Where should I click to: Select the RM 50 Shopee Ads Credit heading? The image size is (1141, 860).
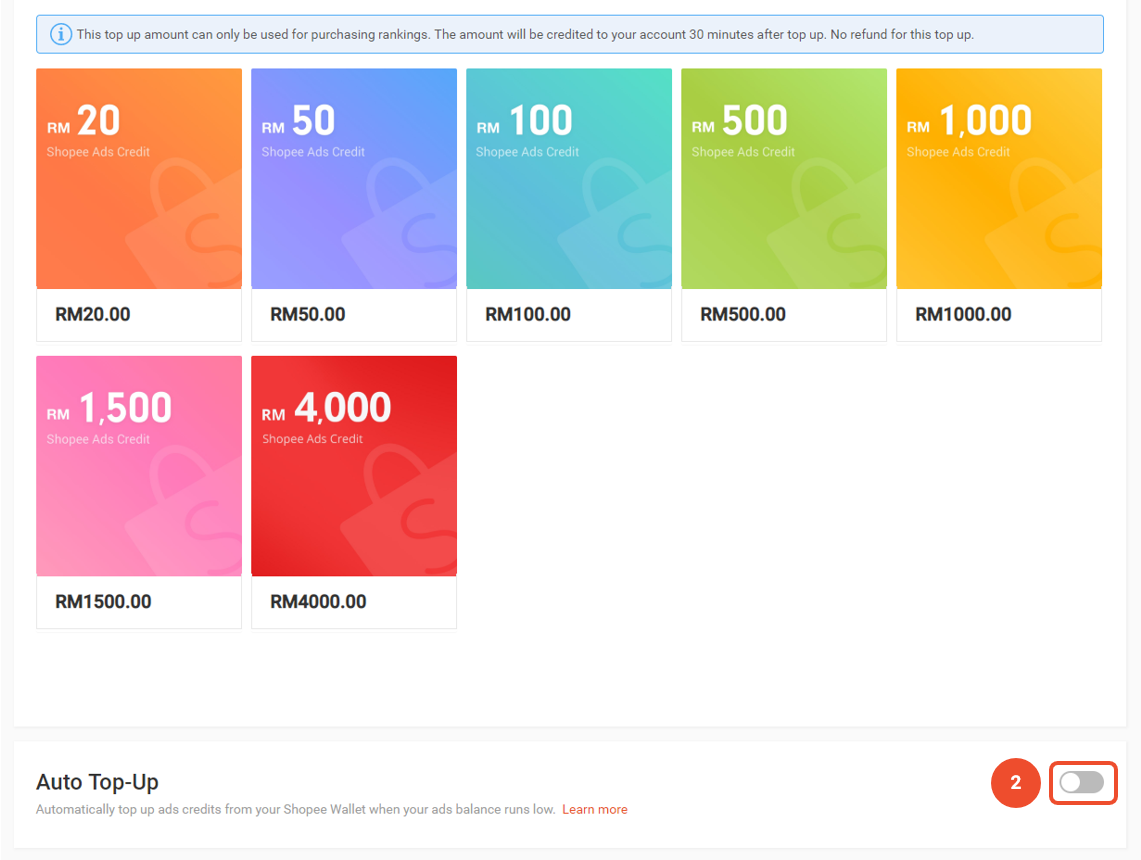(313, 130)
